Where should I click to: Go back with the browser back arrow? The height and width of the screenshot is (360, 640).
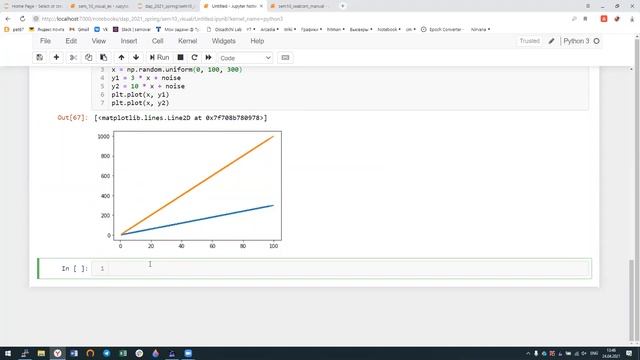point(8,19)
